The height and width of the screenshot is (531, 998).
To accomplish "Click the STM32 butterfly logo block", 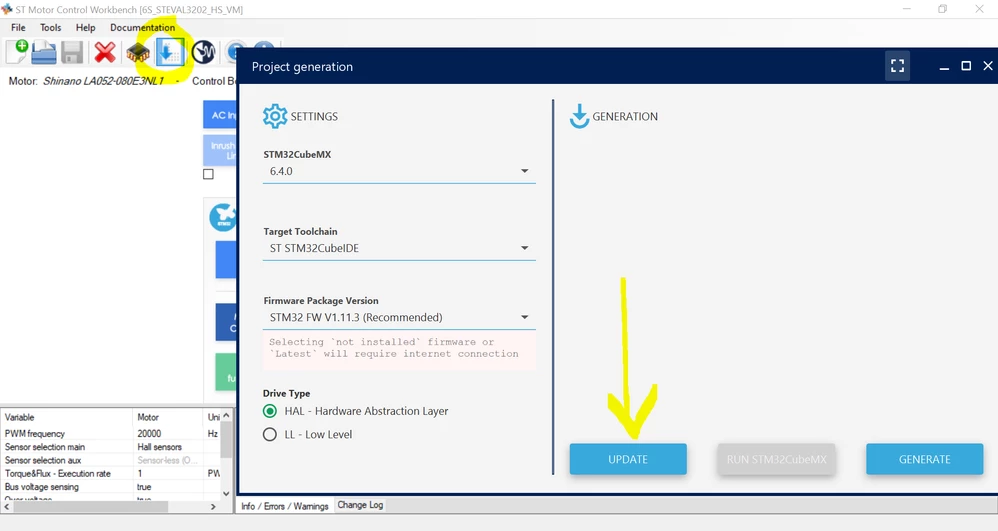I will click(x=223, y=216).
